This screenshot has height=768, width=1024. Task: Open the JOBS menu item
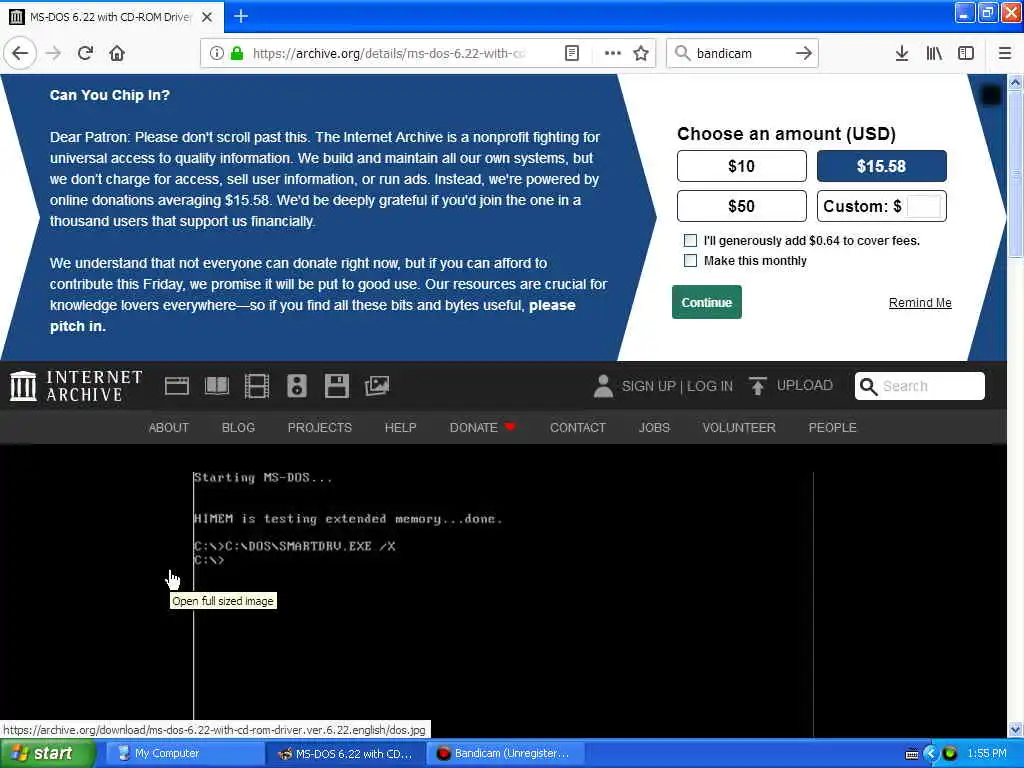tap(654, 427)
